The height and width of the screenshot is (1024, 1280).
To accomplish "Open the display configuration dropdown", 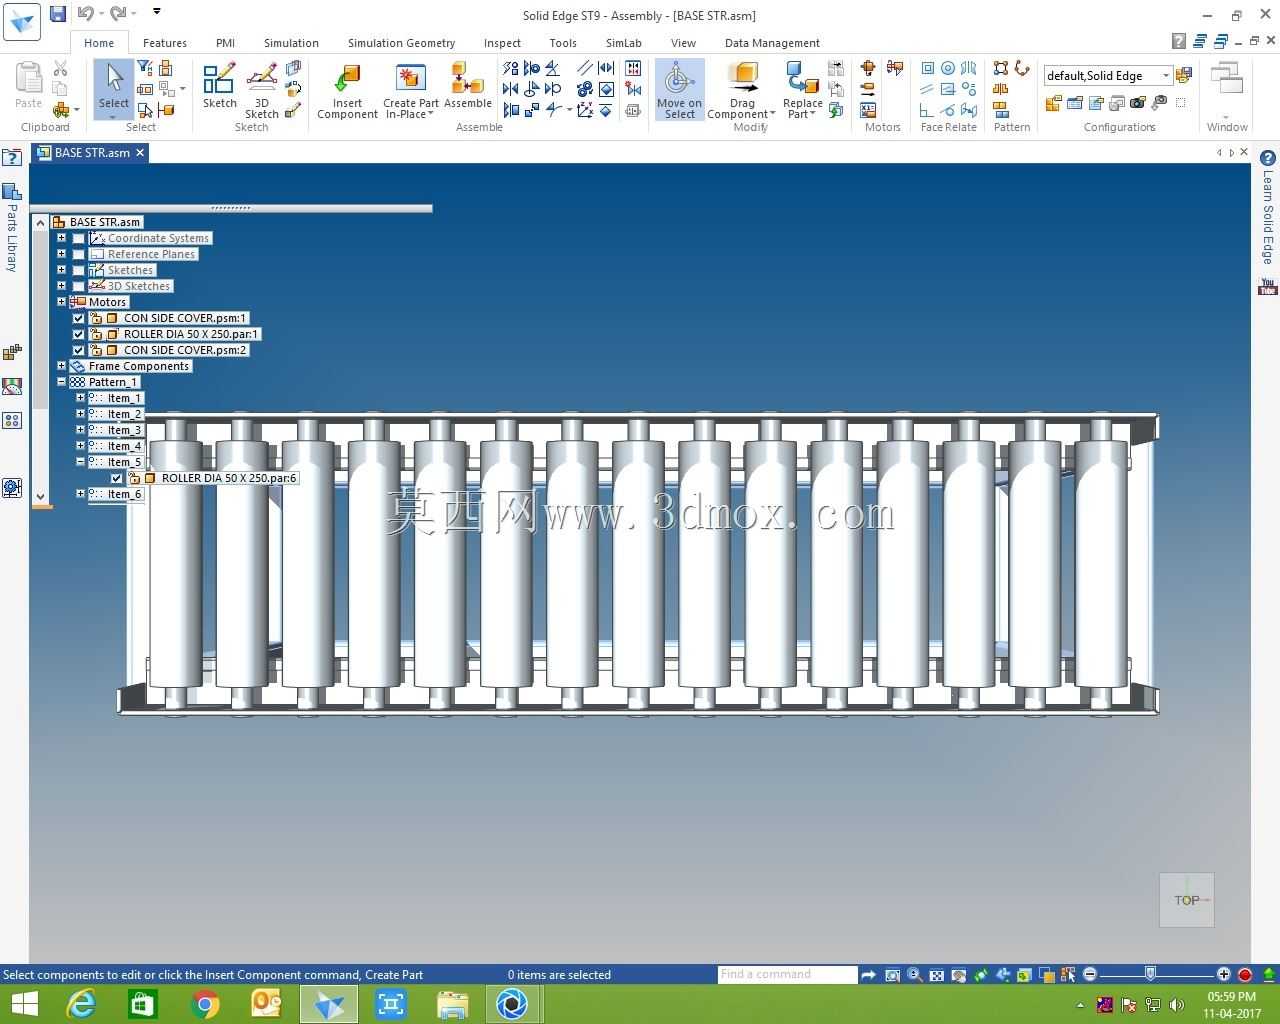I will click(x=1166, y=76).
